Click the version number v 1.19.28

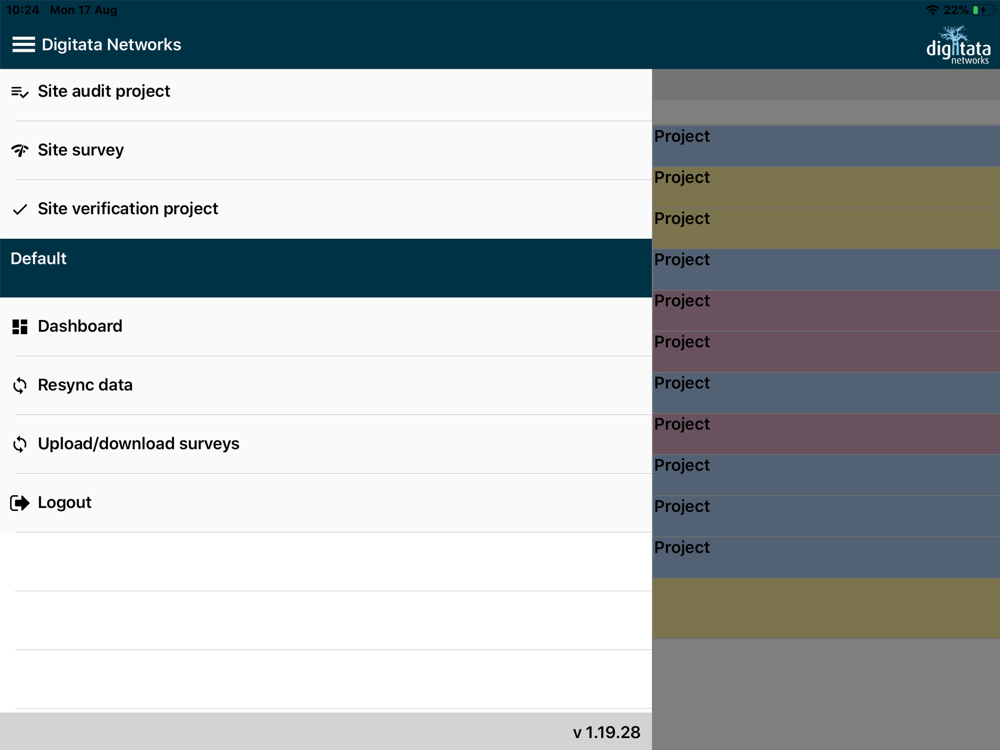tap(607, 732)
